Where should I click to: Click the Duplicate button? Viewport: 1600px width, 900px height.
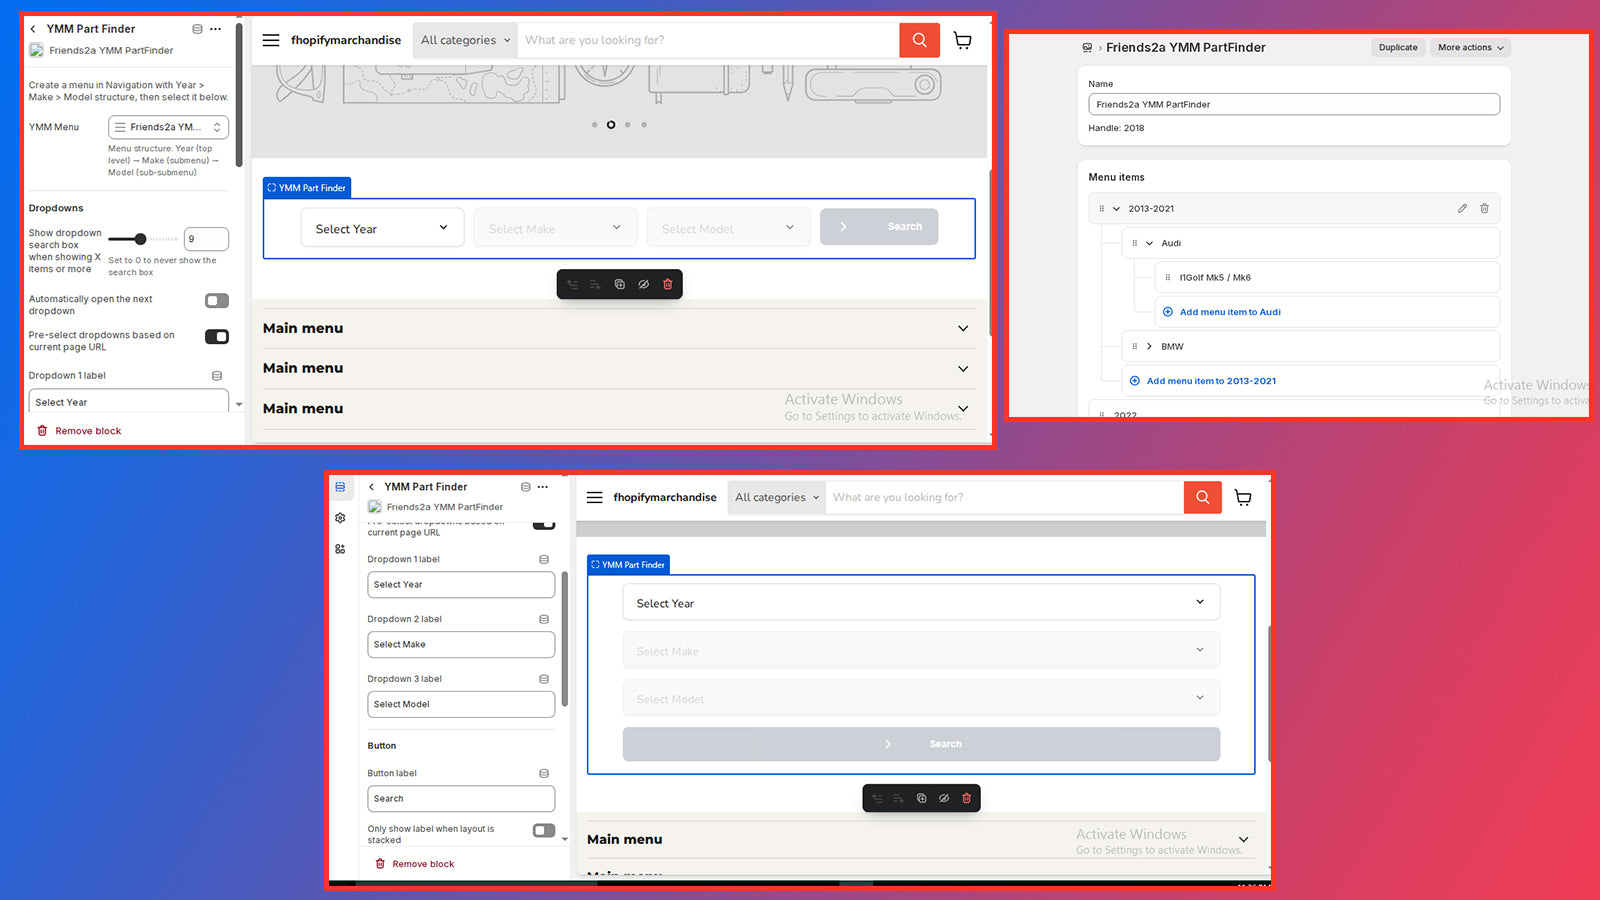pyautogui.click(x=1397, y=48)
